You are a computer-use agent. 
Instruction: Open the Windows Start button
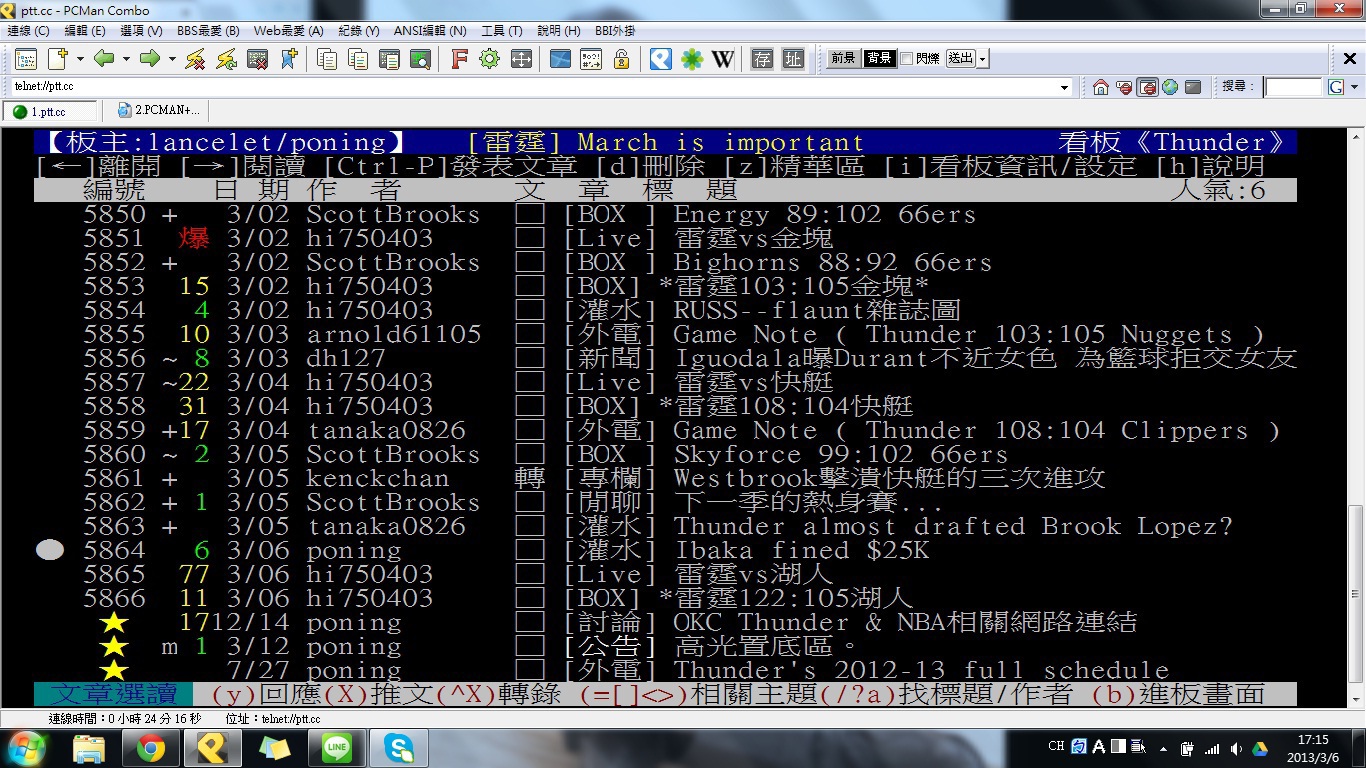click(26, 748)
